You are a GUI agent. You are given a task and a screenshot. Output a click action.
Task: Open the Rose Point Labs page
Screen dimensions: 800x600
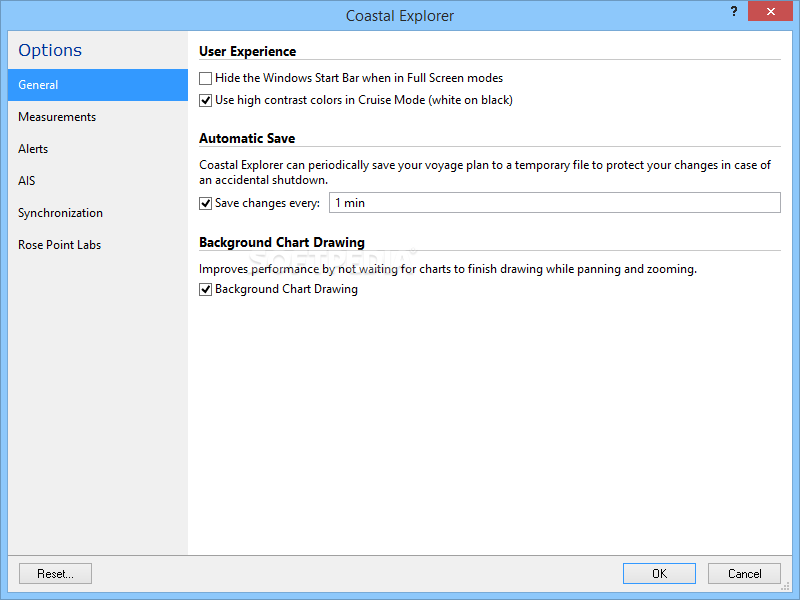[98, 245]
